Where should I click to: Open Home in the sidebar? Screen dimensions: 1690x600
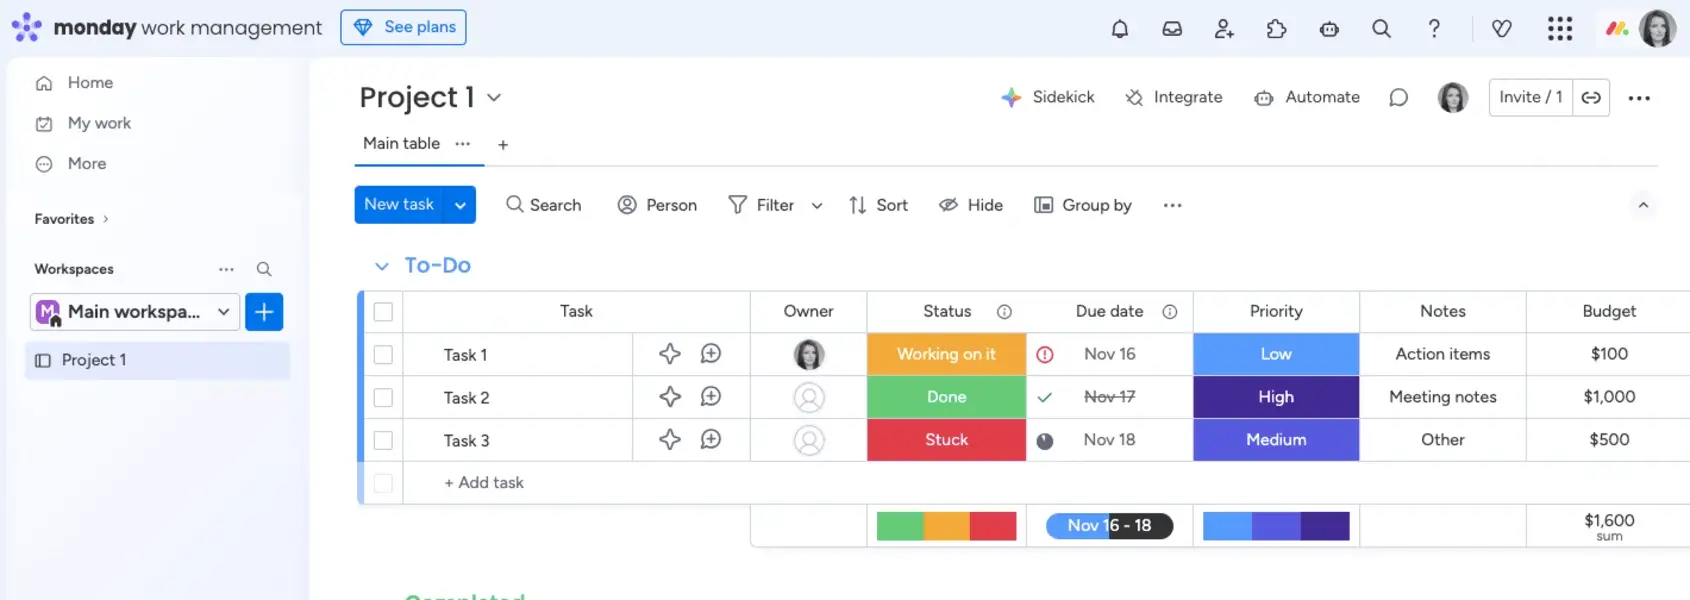point(89,83)
